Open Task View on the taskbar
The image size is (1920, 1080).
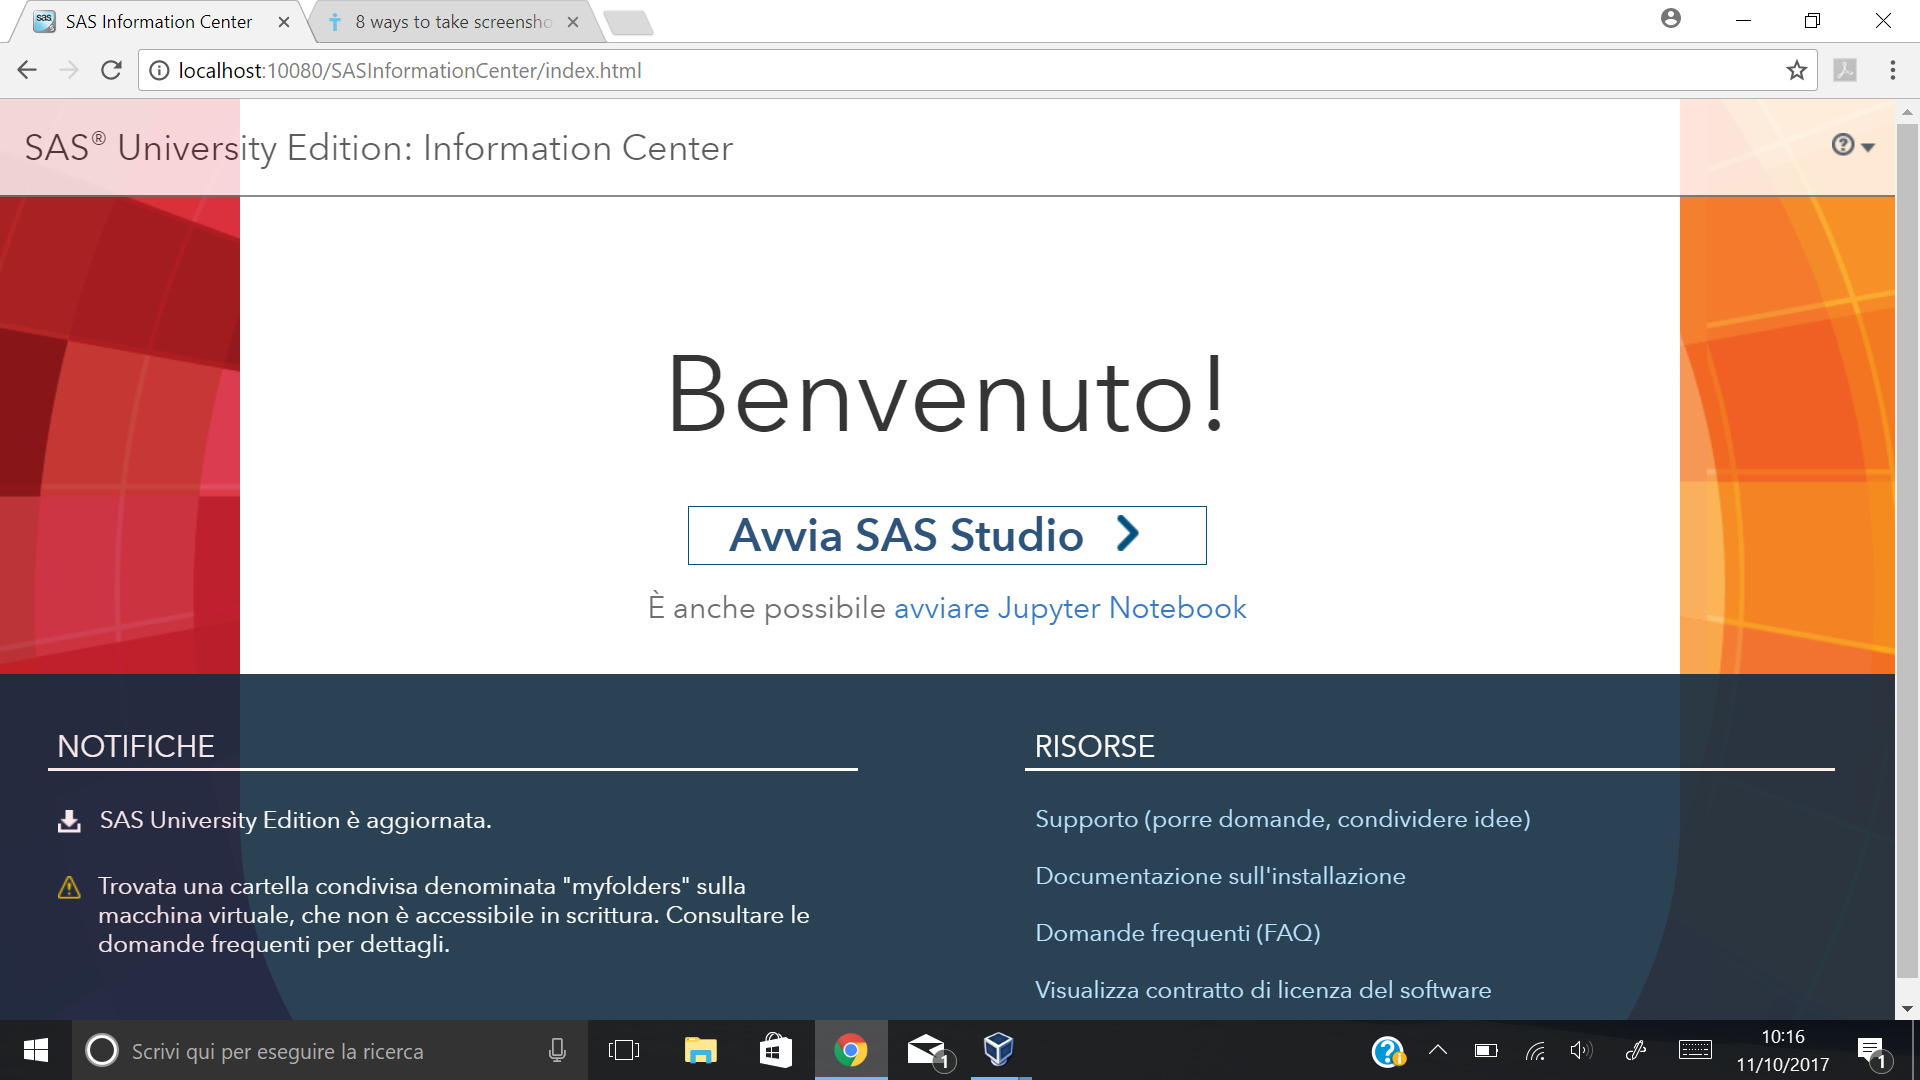(x=624, y=1050)
